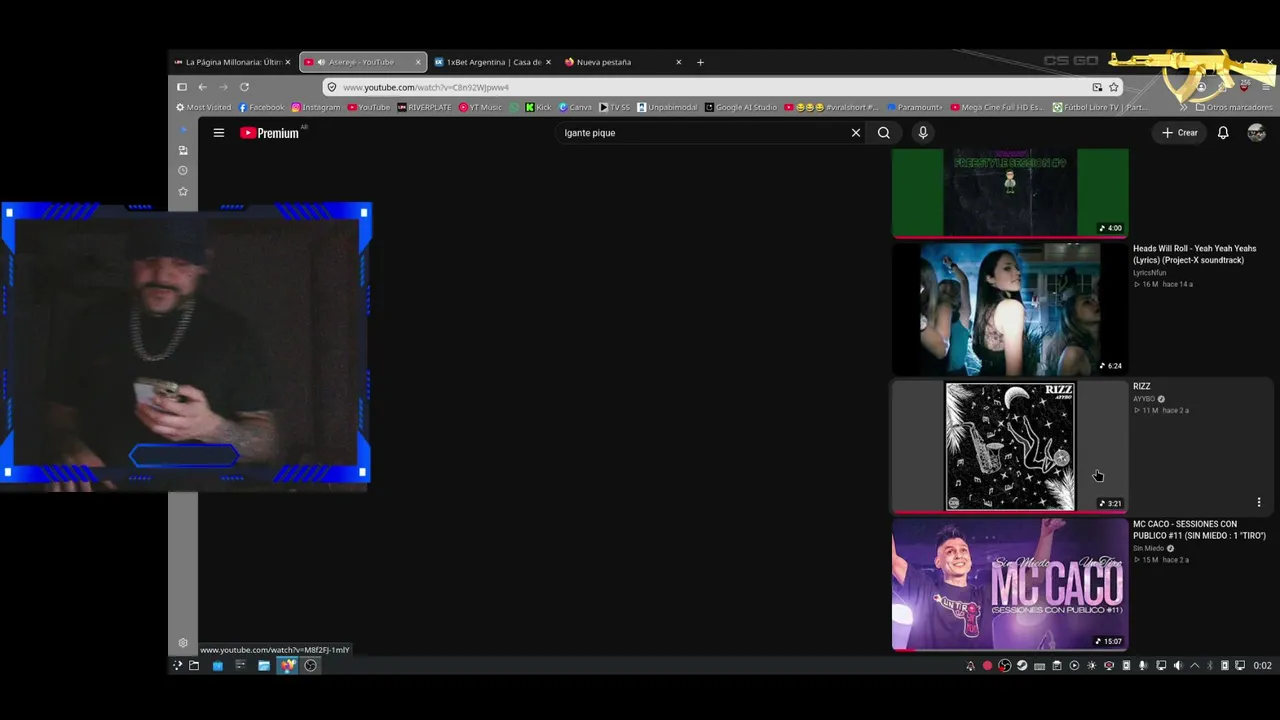
Task: Open the Heads Will Roll video title
Action: coord(1195,254)
